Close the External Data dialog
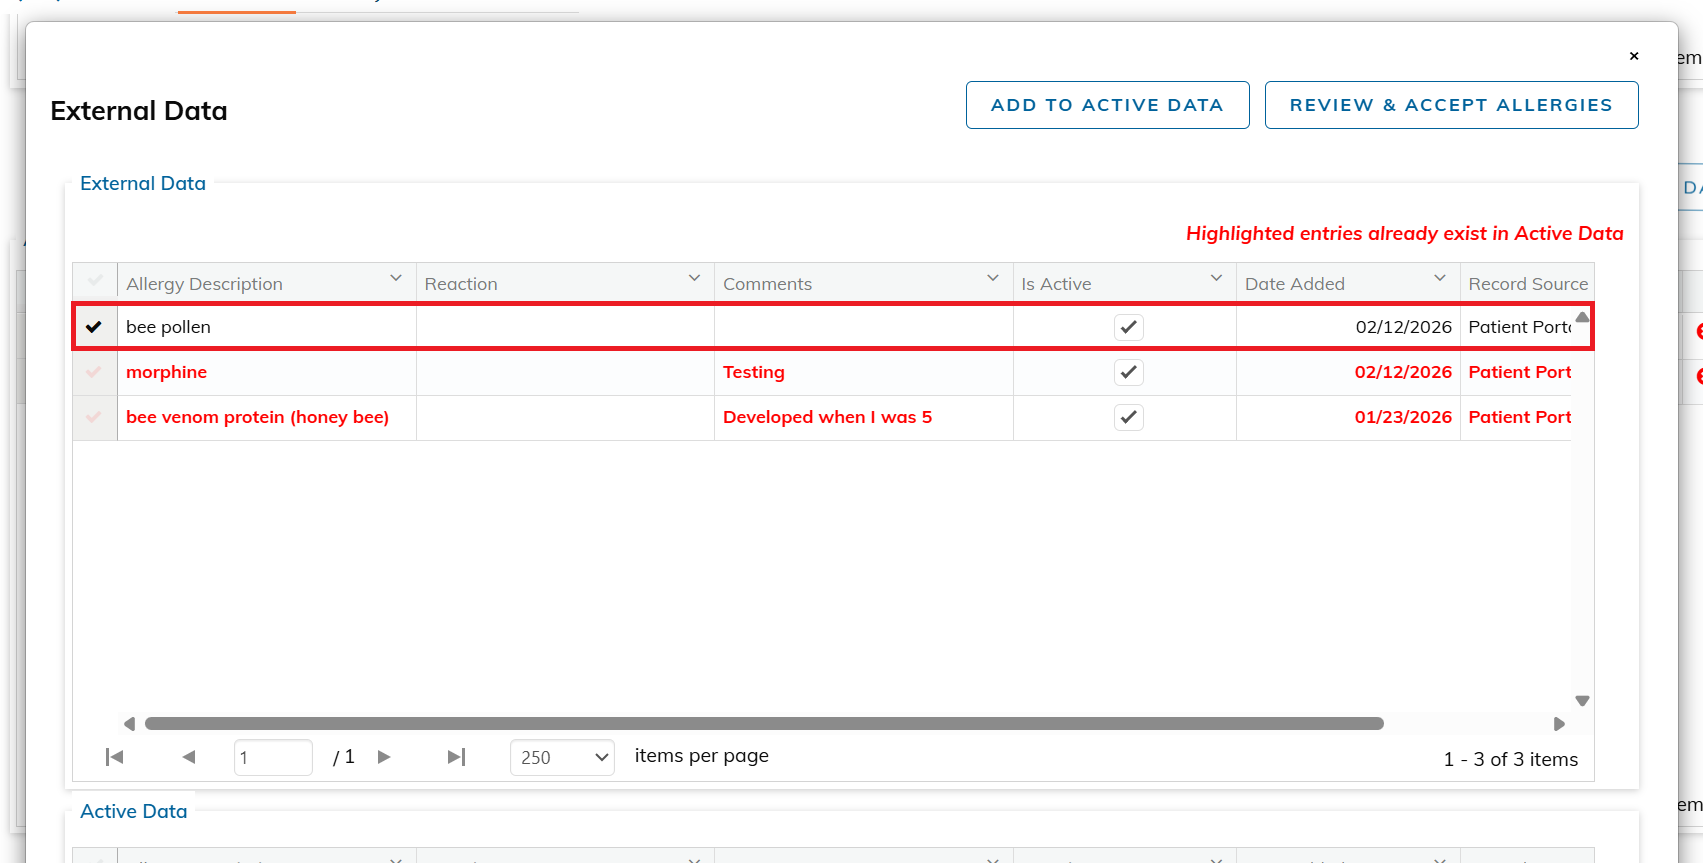The width and height of the screenshot is (1703, 863). click(1634, 56)
